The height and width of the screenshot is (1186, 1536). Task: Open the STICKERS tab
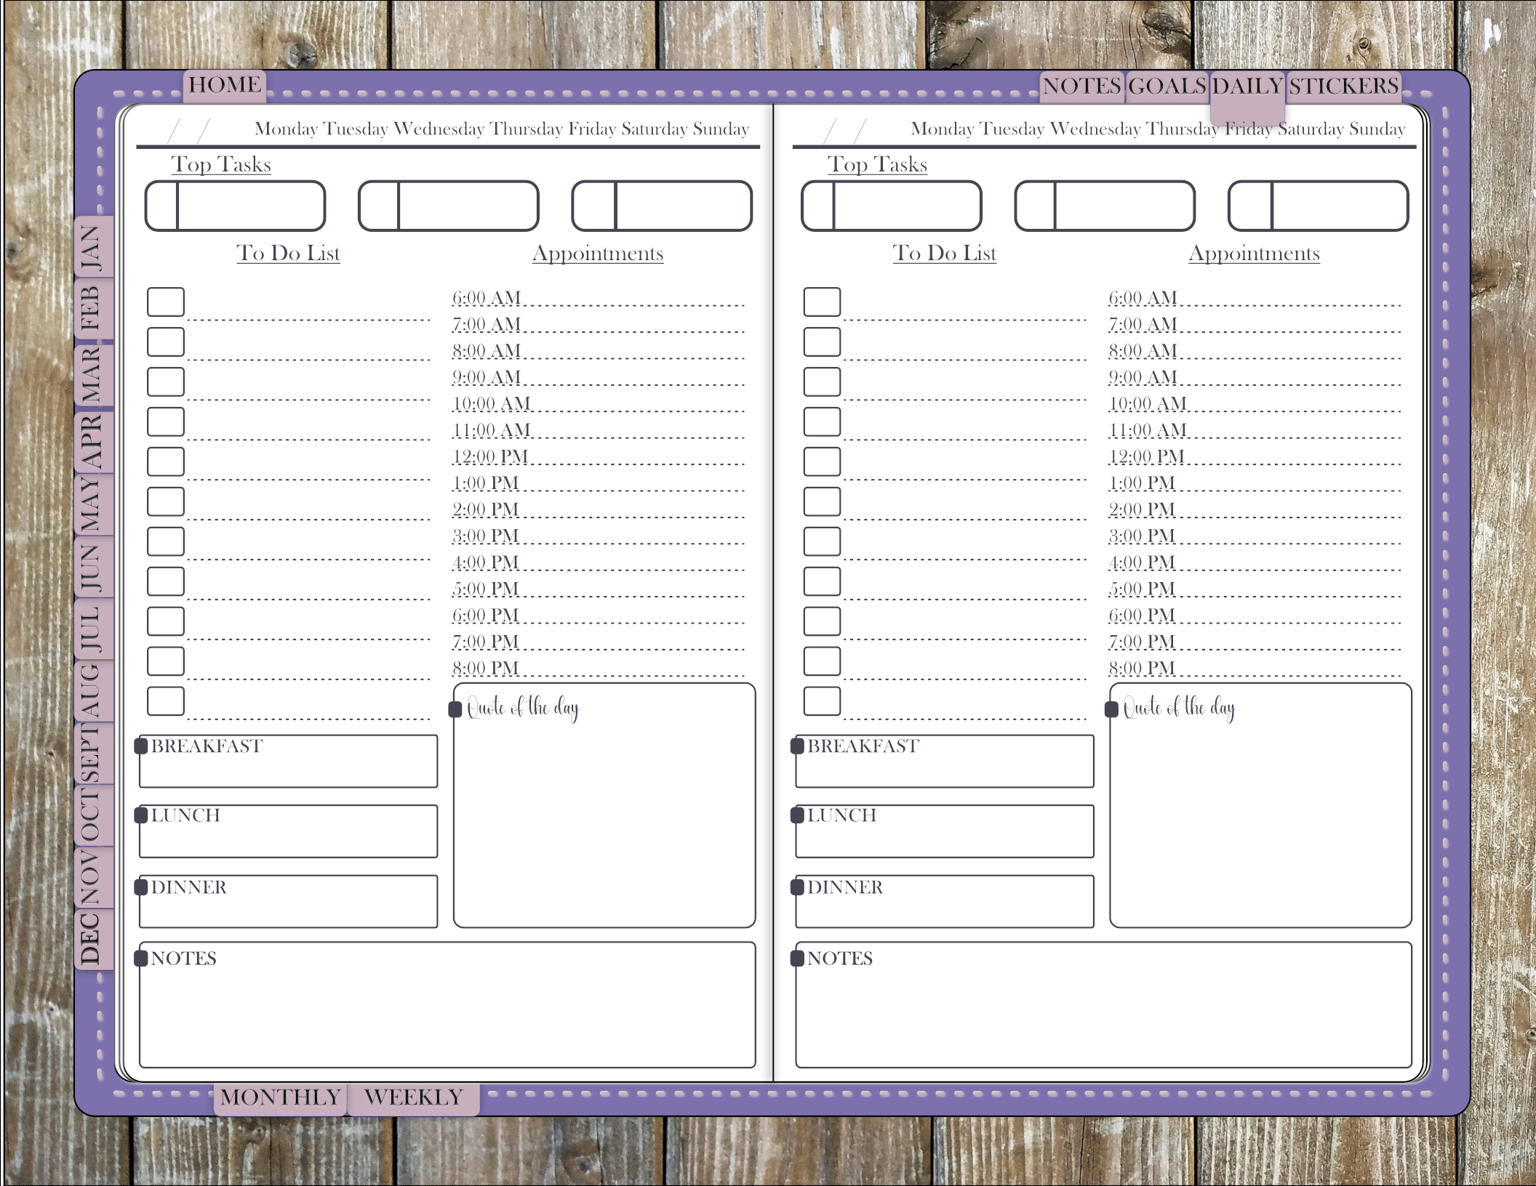(1343, 86)
